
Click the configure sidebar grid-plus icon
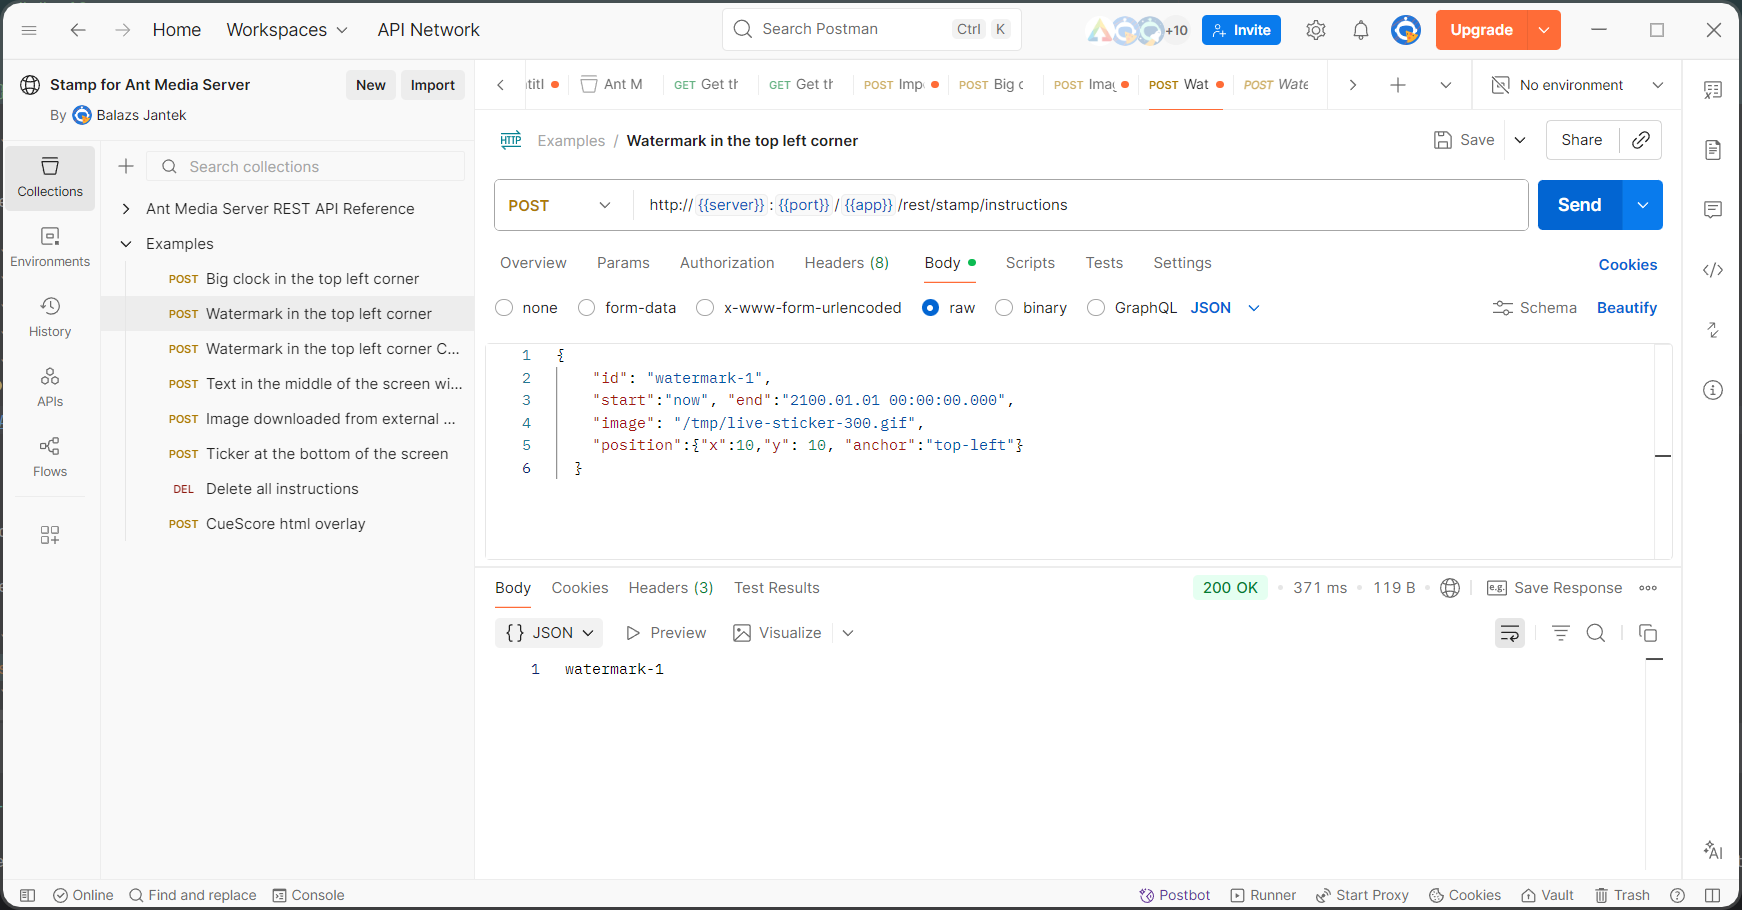(50, 535)
